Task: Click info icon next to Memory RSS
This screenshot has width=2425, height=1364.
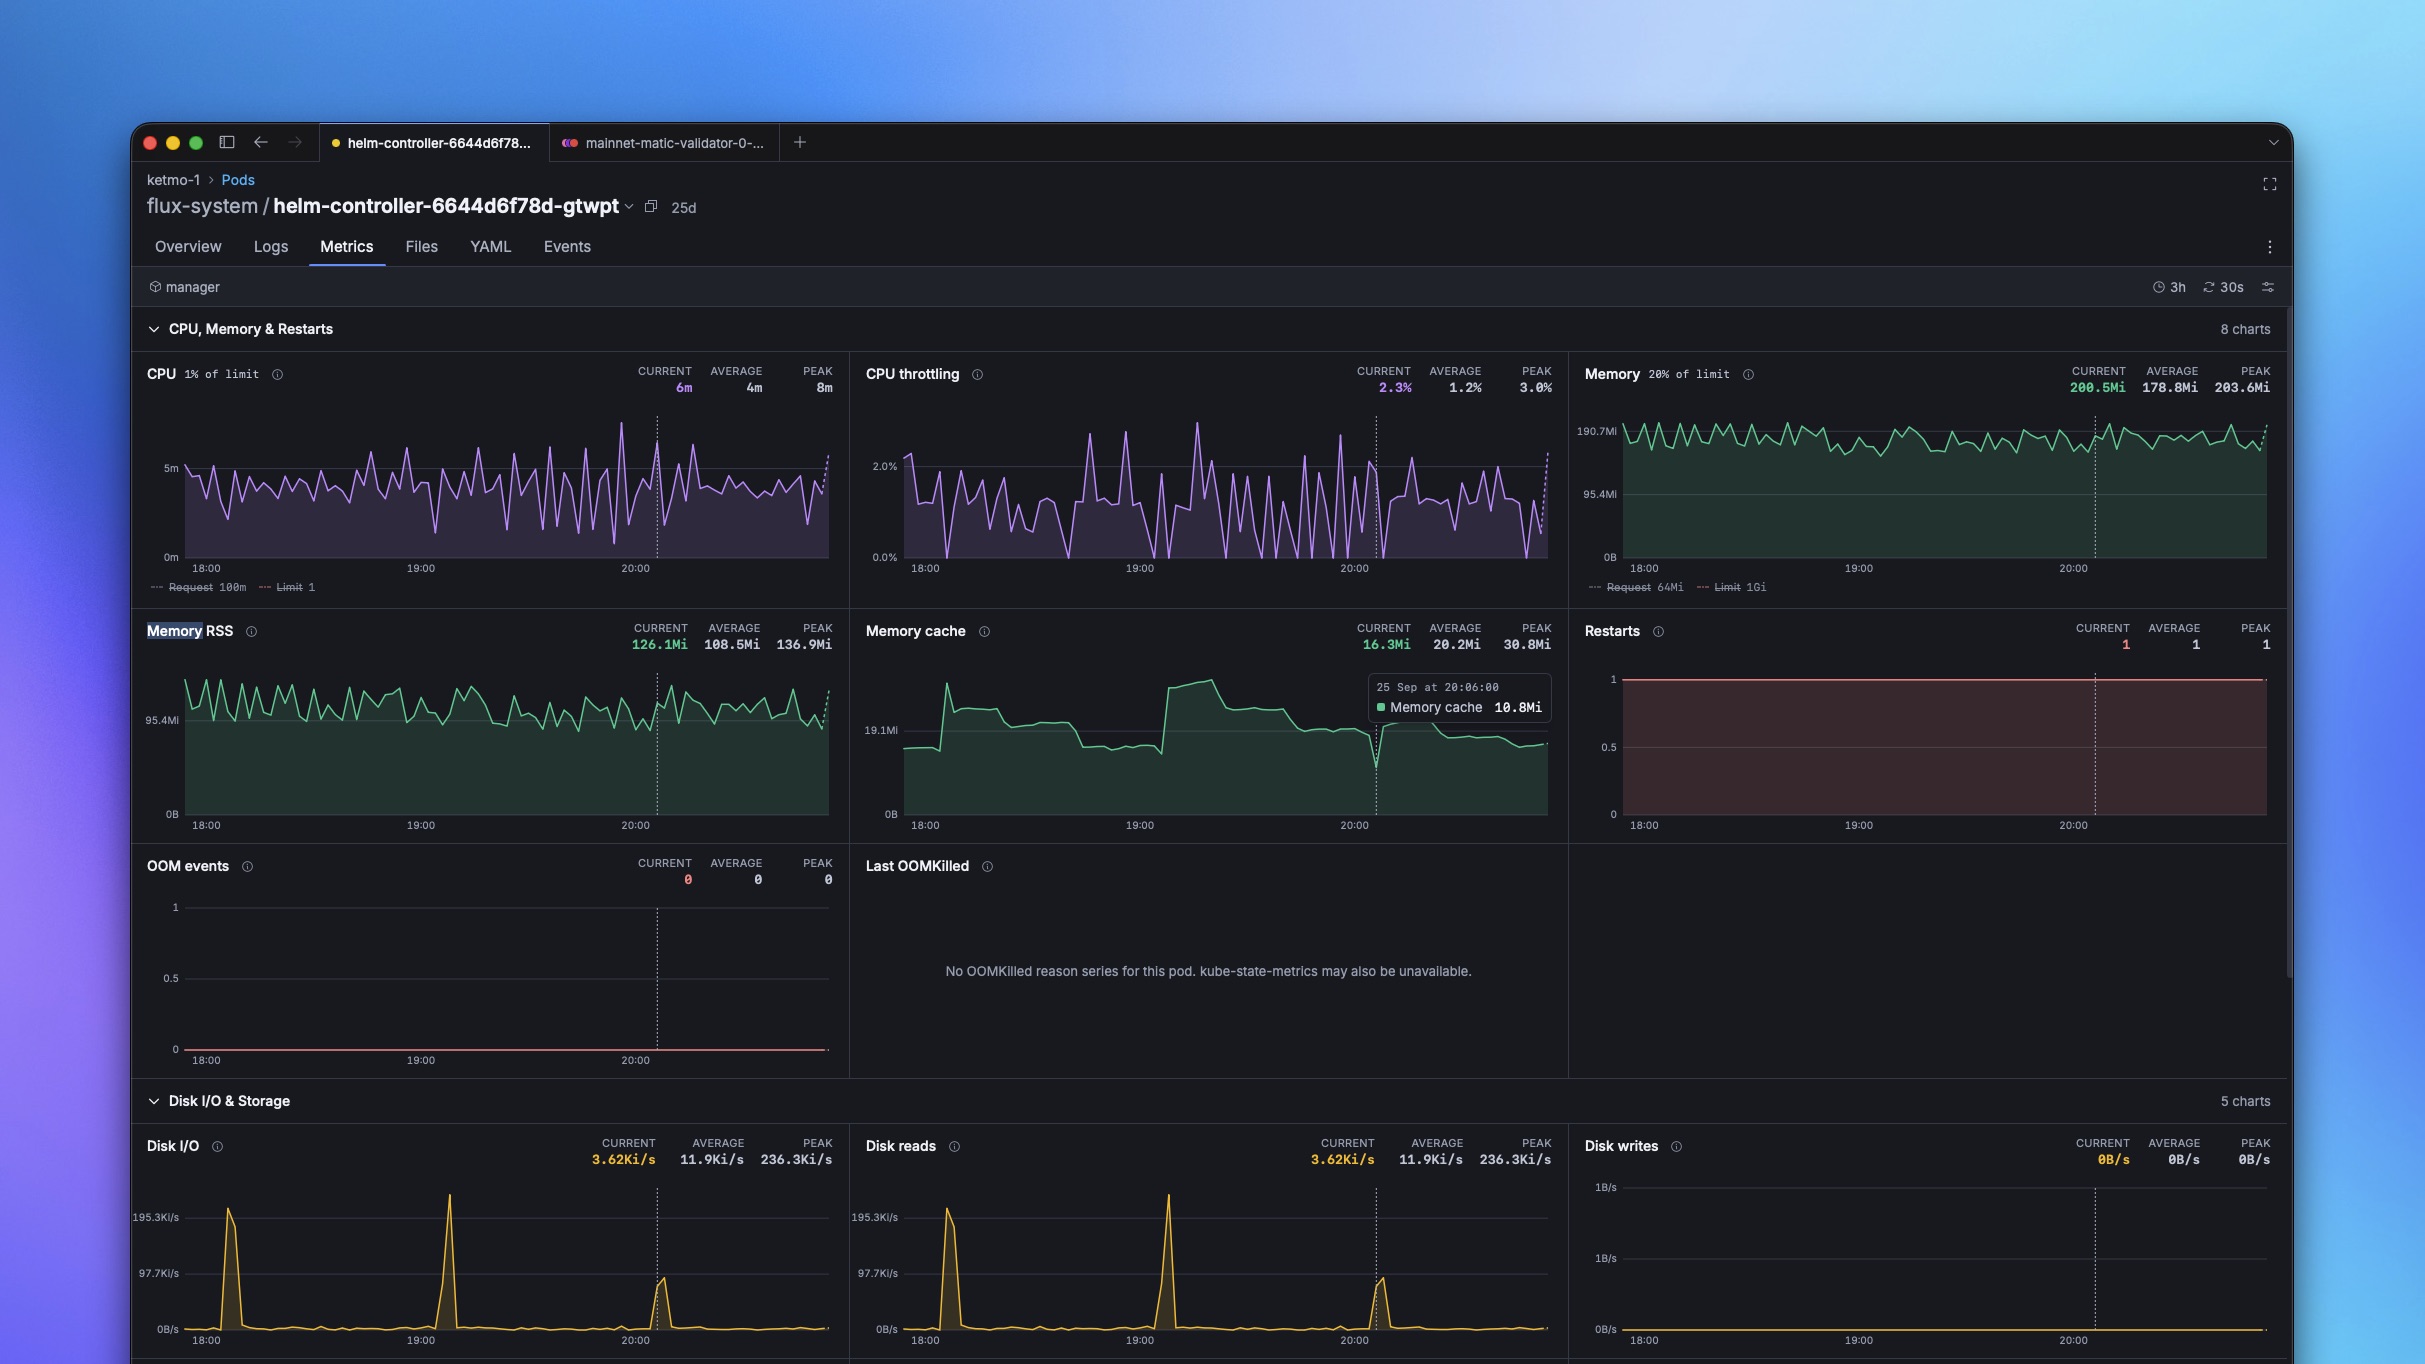Action: coord(252,631)
